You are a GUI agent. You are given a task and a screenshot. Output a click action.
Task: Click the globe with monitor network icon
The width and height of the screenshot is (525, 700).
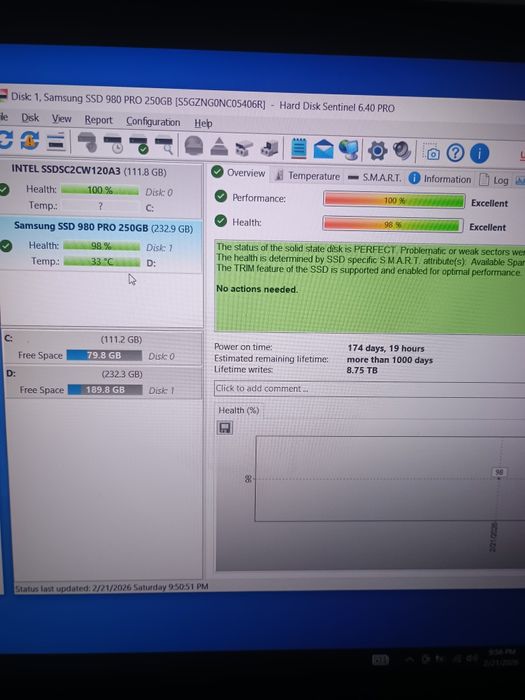(349, 150)
